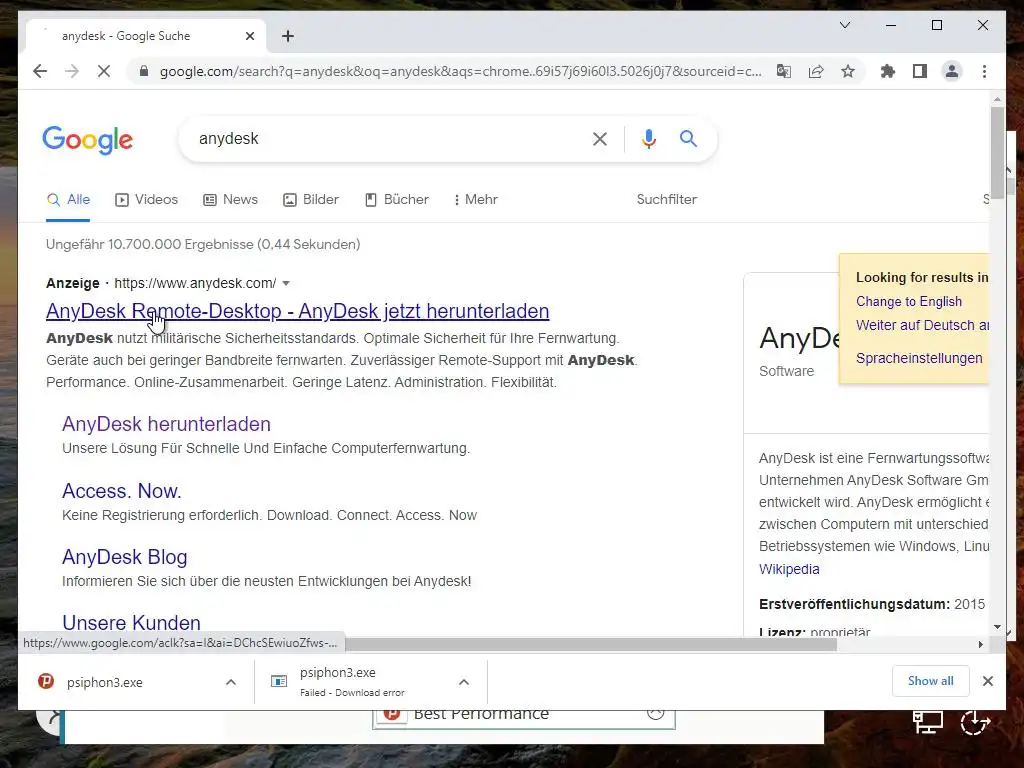Open Suchfilter options
This screenshot has height=768, width=1024.
point(667,199)
